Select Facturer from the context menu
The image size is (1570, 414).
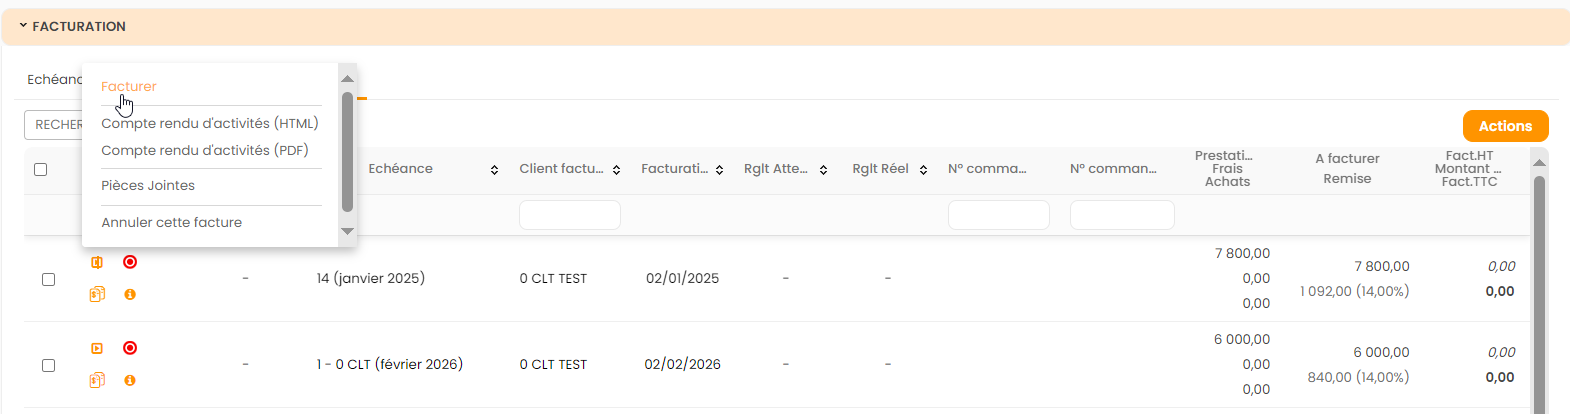pos(129,87)
